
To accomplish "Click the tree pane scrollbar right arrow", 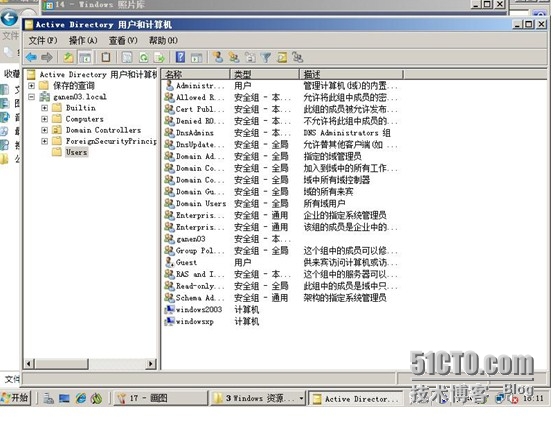I will click(x=151, y=363).
